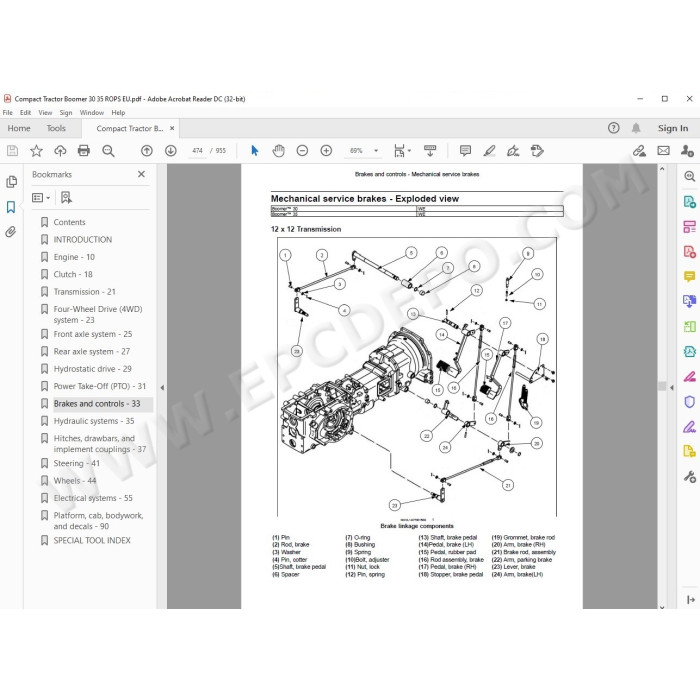The width and height of the screenshot is (700, 700).
Task: Click the stamp tool icon
Action: [537, 151]
